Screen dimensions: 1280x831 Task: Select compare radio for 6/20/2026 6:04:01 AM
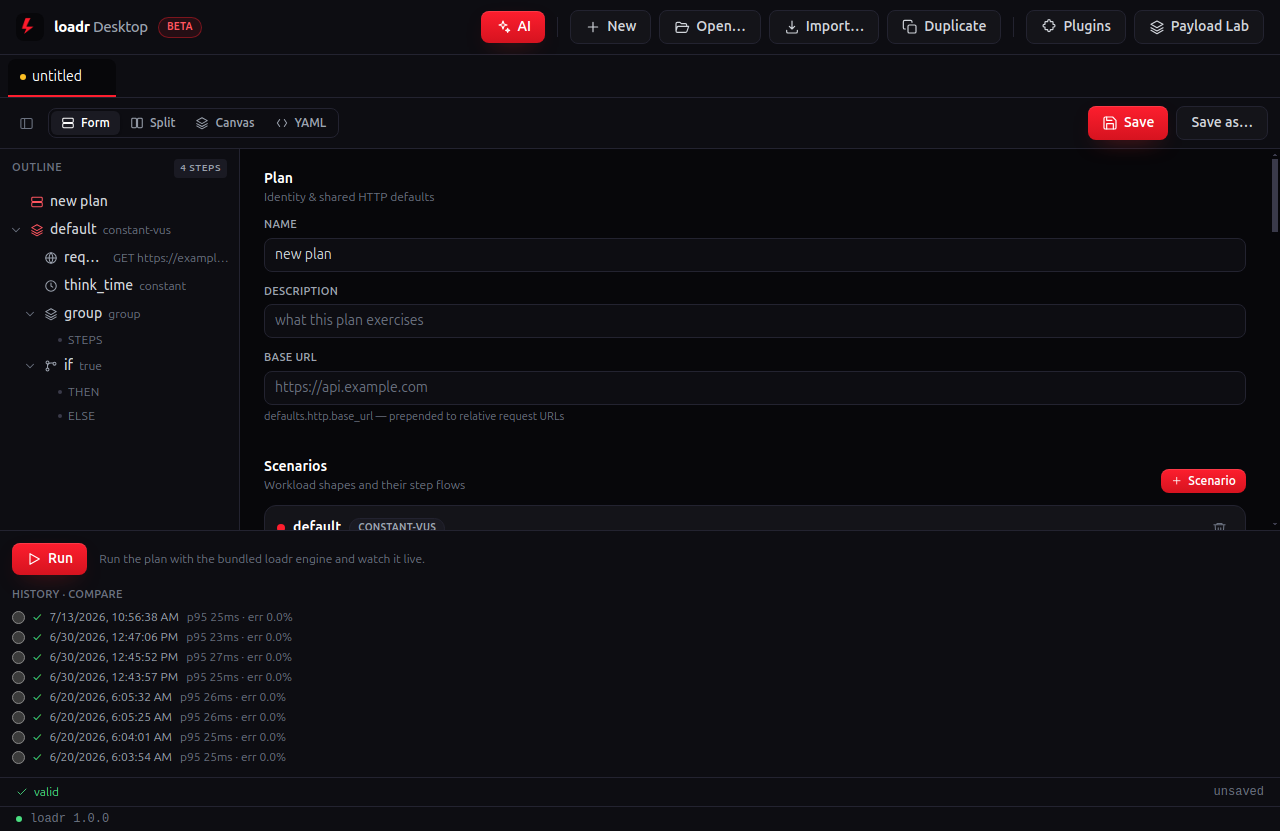(18, 737)
